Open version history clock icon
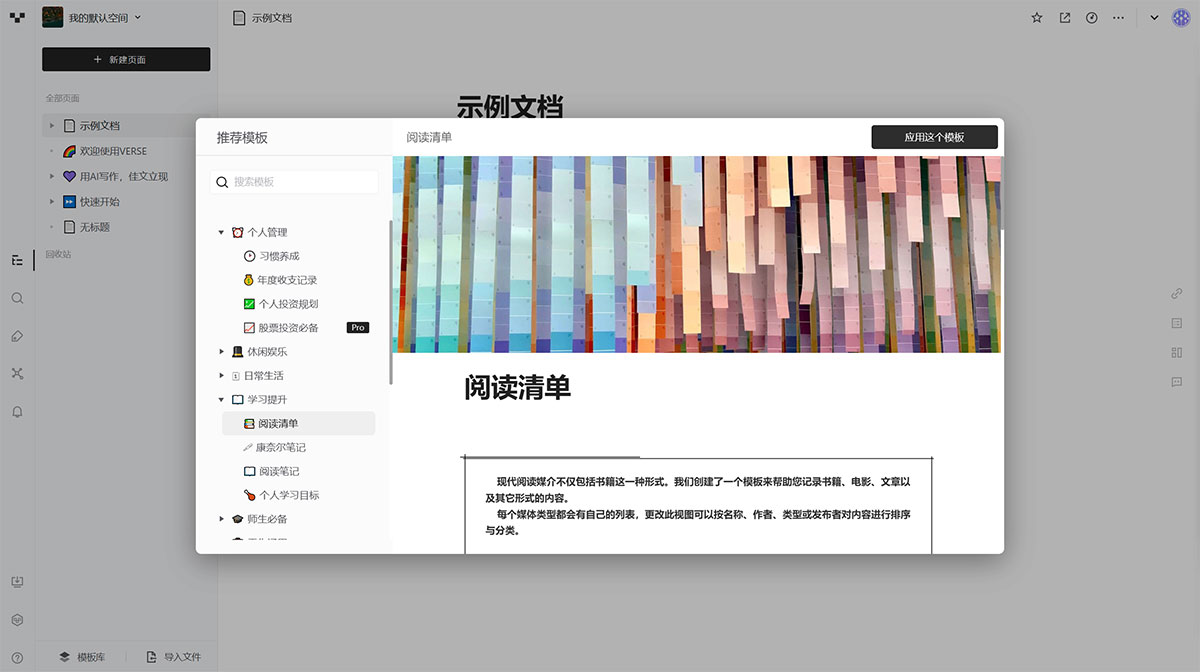Viewport: 1200px width, 672px height. 1091,17
